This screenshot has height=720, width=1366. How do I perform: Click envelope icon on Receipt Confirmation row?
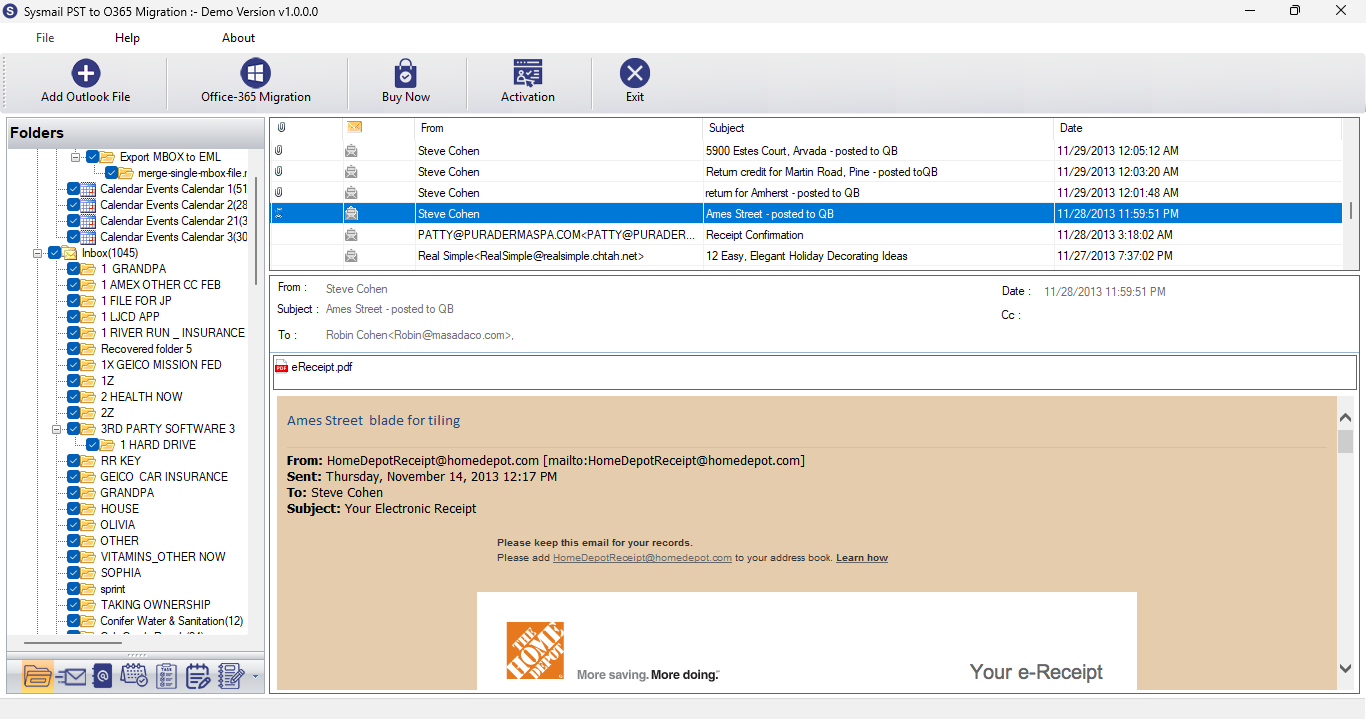pyautogui.click(x=352, y=235)
